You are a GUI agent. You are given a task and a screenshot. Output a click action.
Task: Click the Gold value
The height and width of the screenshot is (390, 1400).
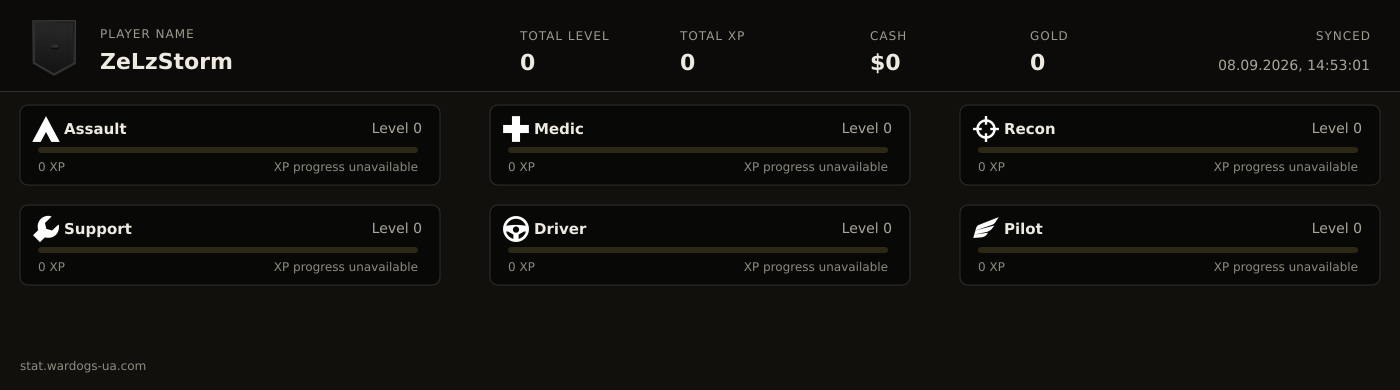(x=1037, y=63)
